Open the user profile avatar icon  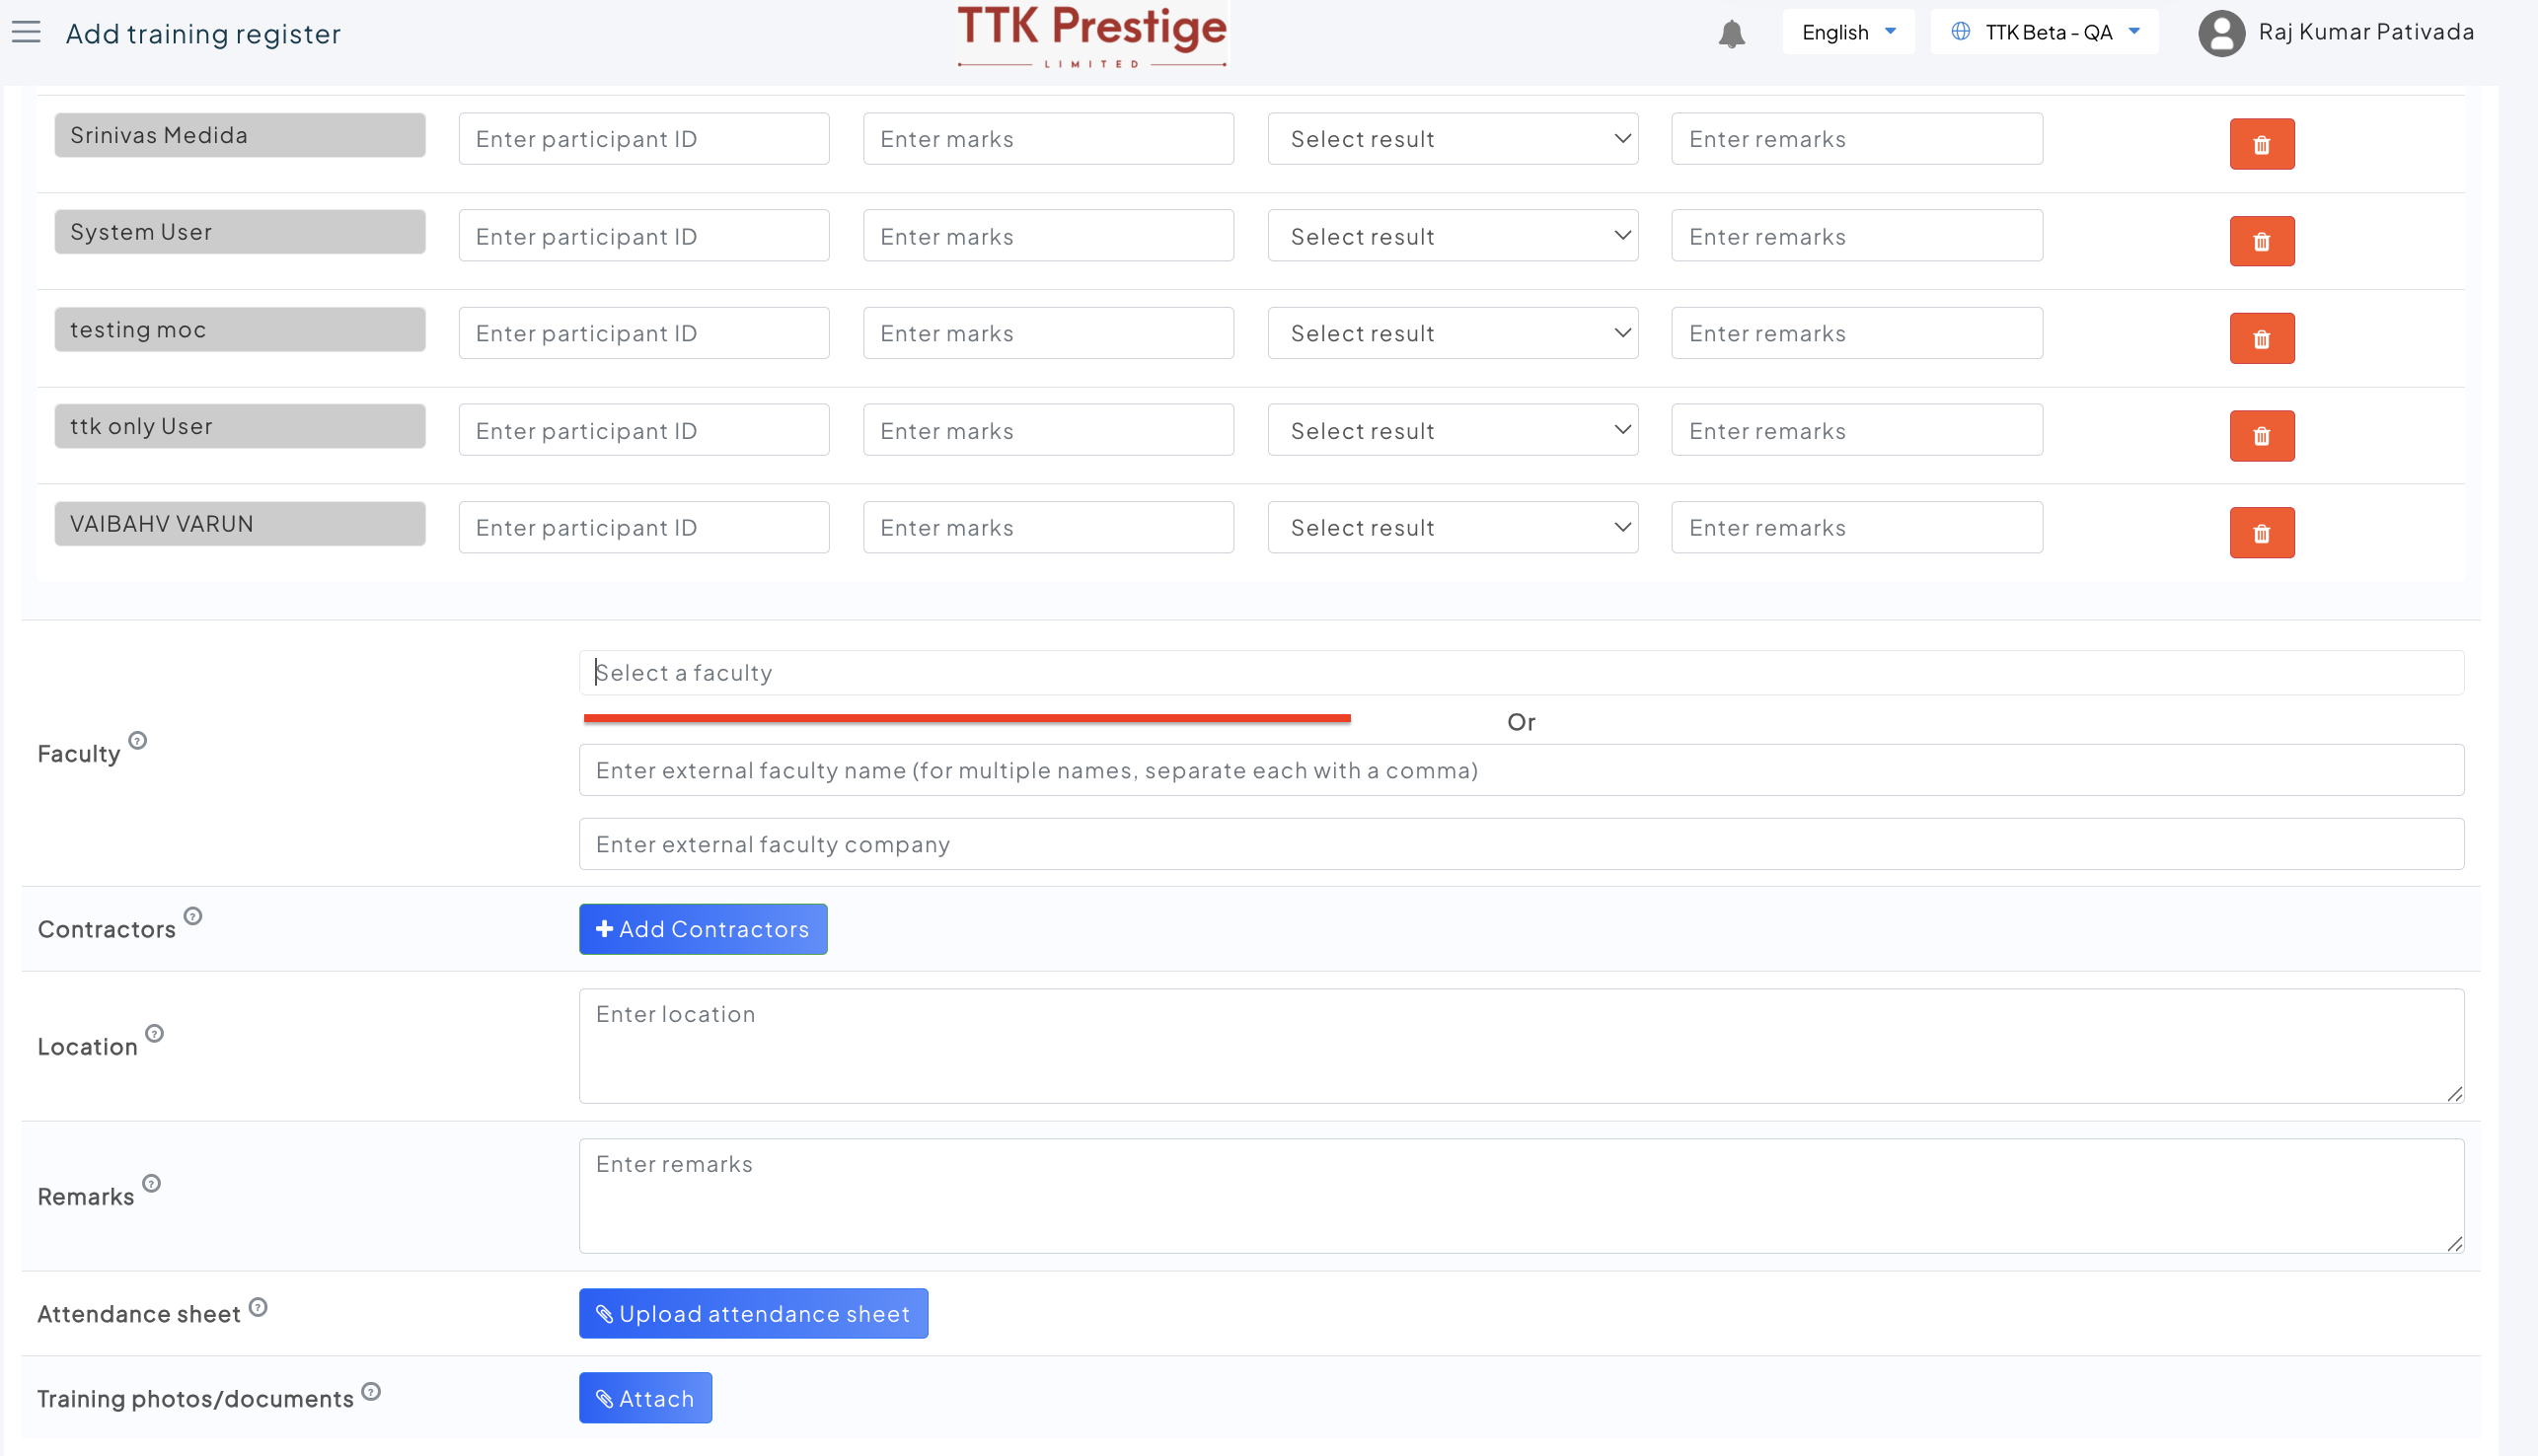click(x=2221, y=33)
